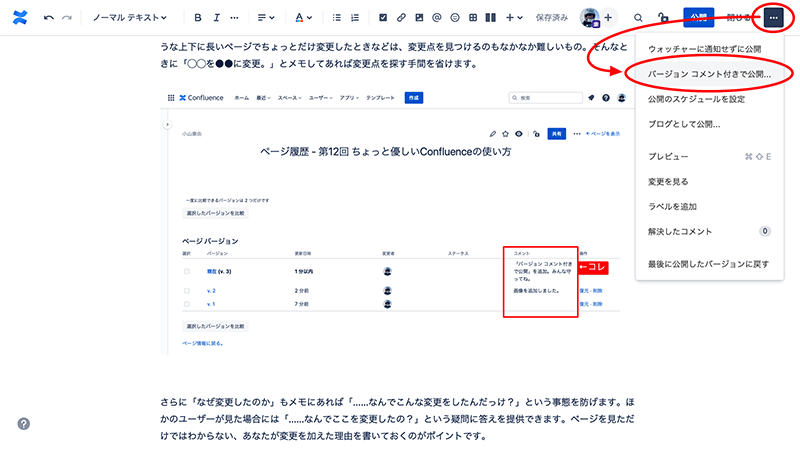Select 変更を見る menu item
This screenshot has width=800, height=450.
[710, 182]
